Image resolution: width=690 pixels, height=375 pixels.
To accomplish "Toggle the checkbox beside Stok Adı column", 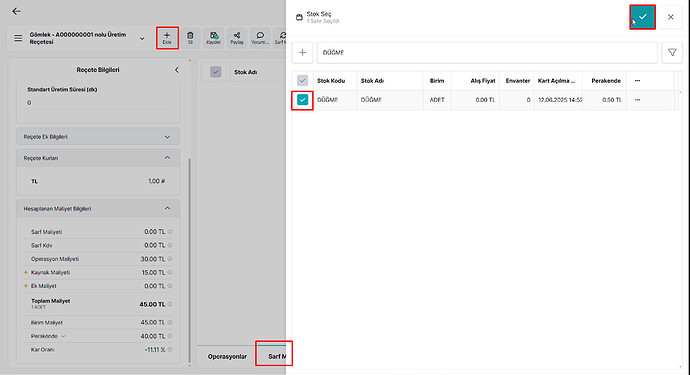I will point(216,72).
